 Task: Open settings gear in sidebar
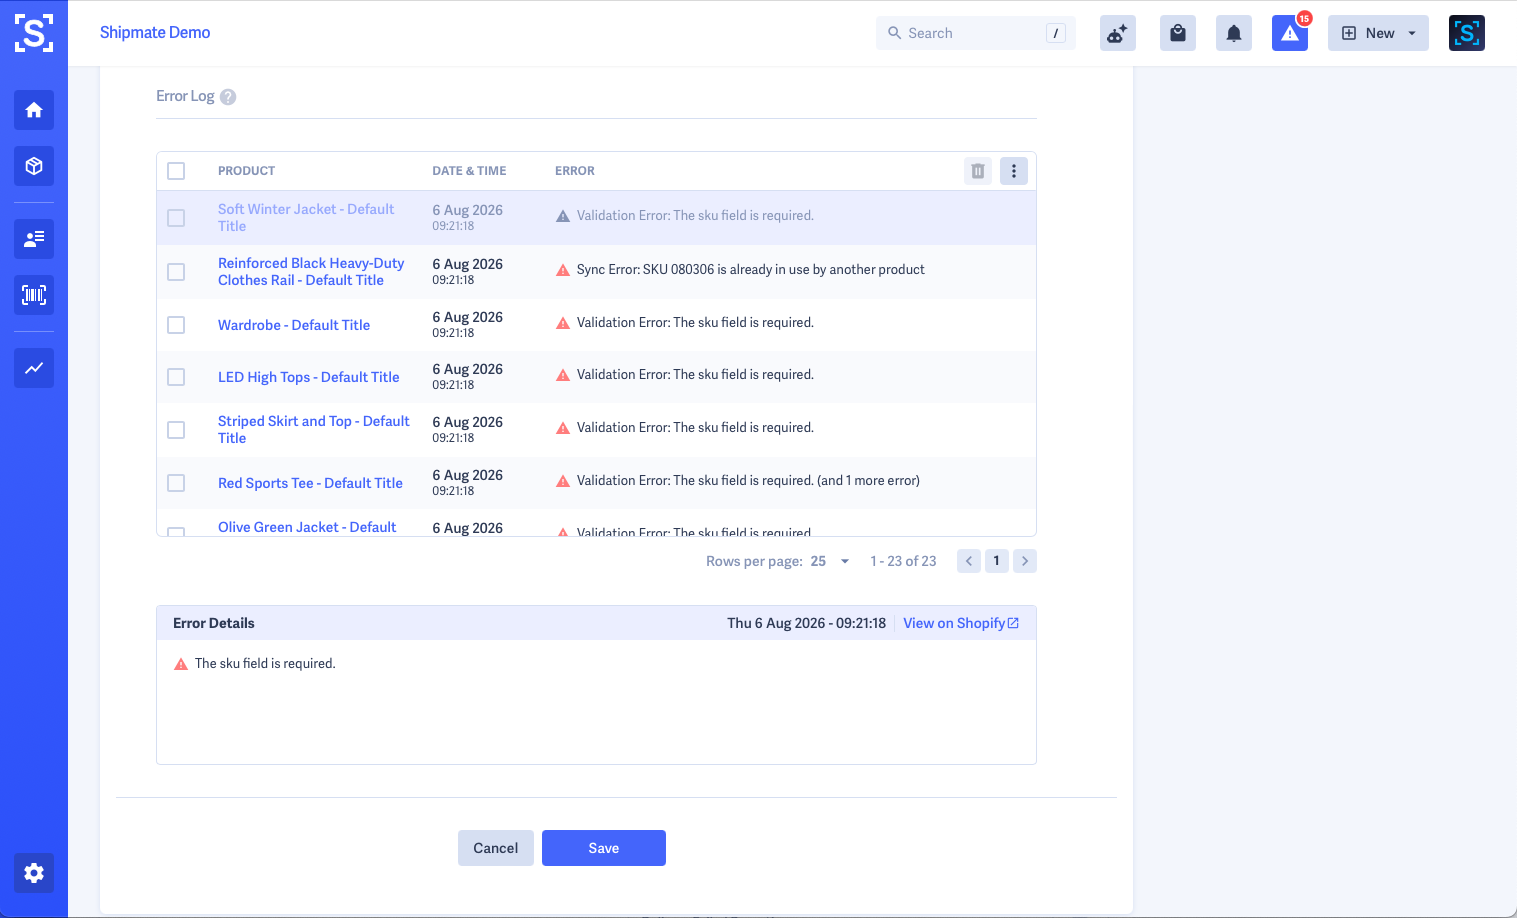click(x=34, y=873)
